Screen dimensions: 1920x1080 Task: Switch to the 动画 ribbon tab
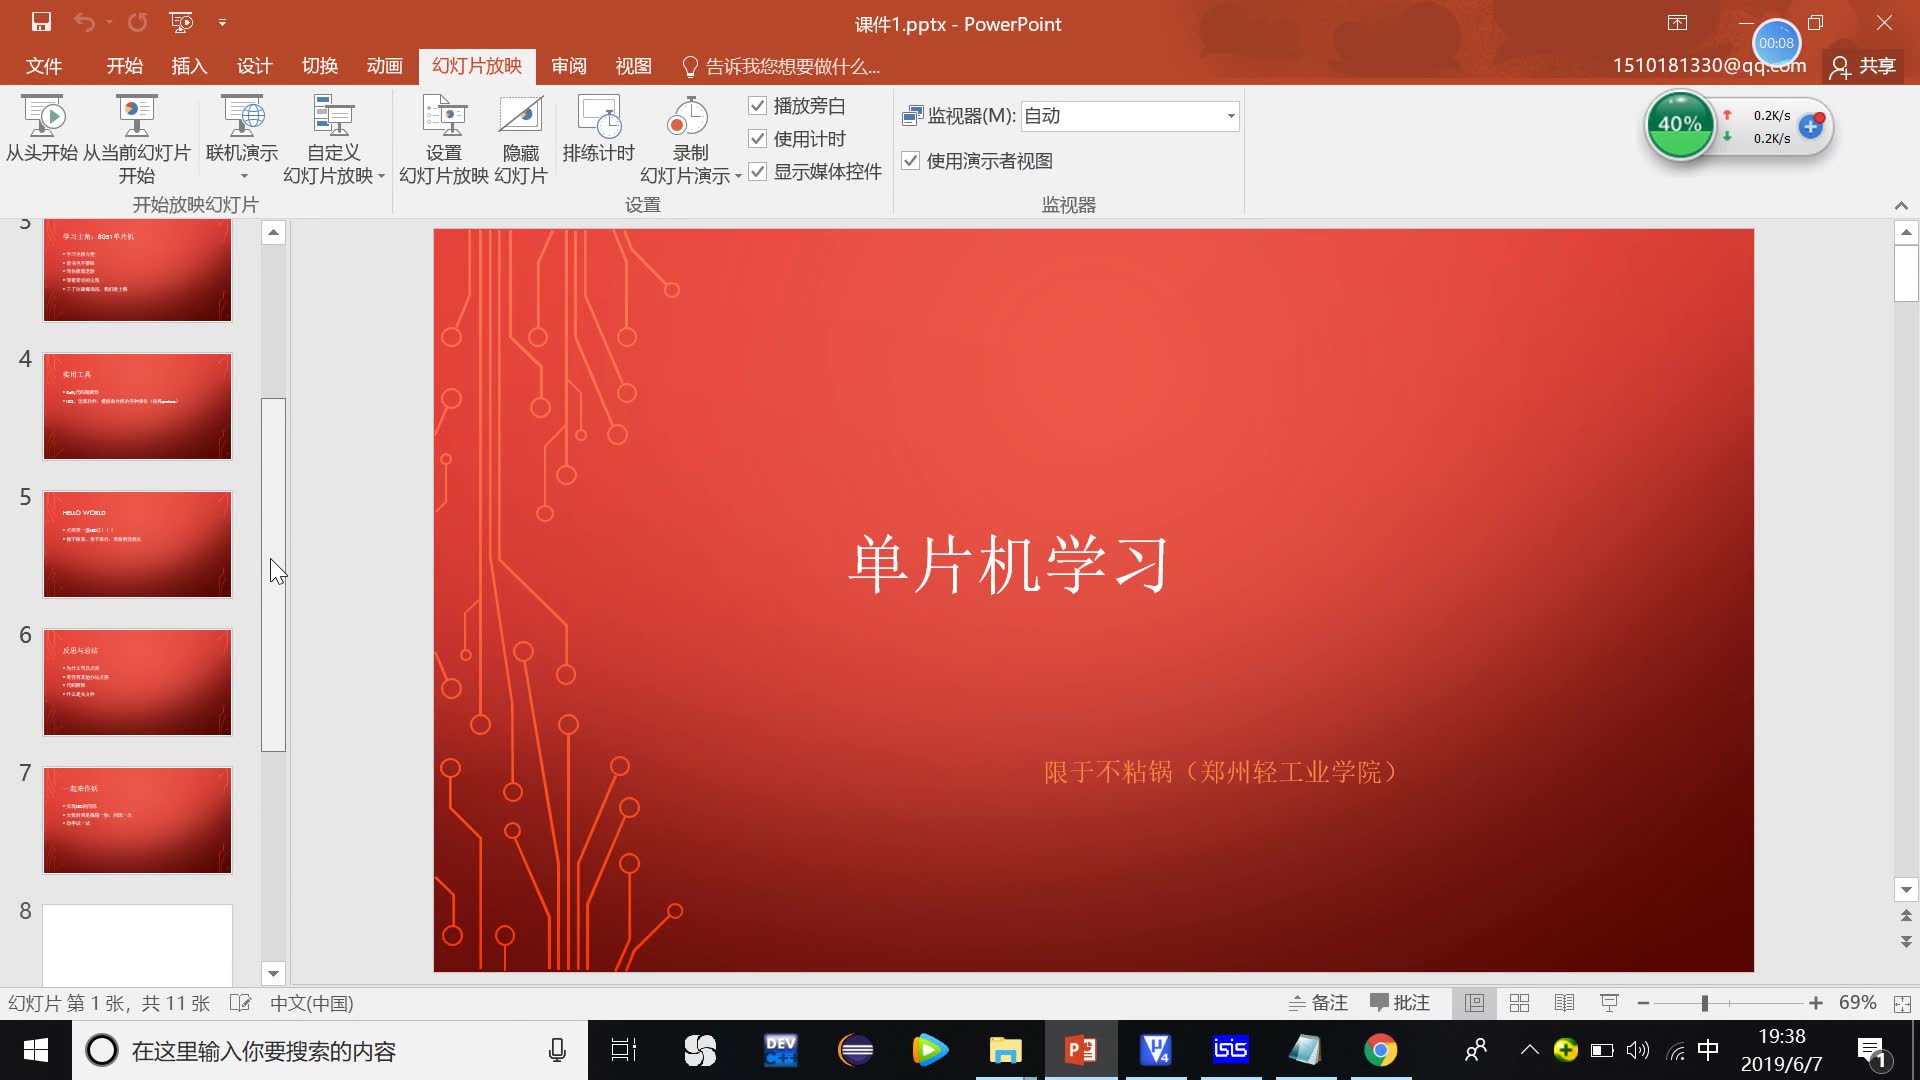click(384, 66)
